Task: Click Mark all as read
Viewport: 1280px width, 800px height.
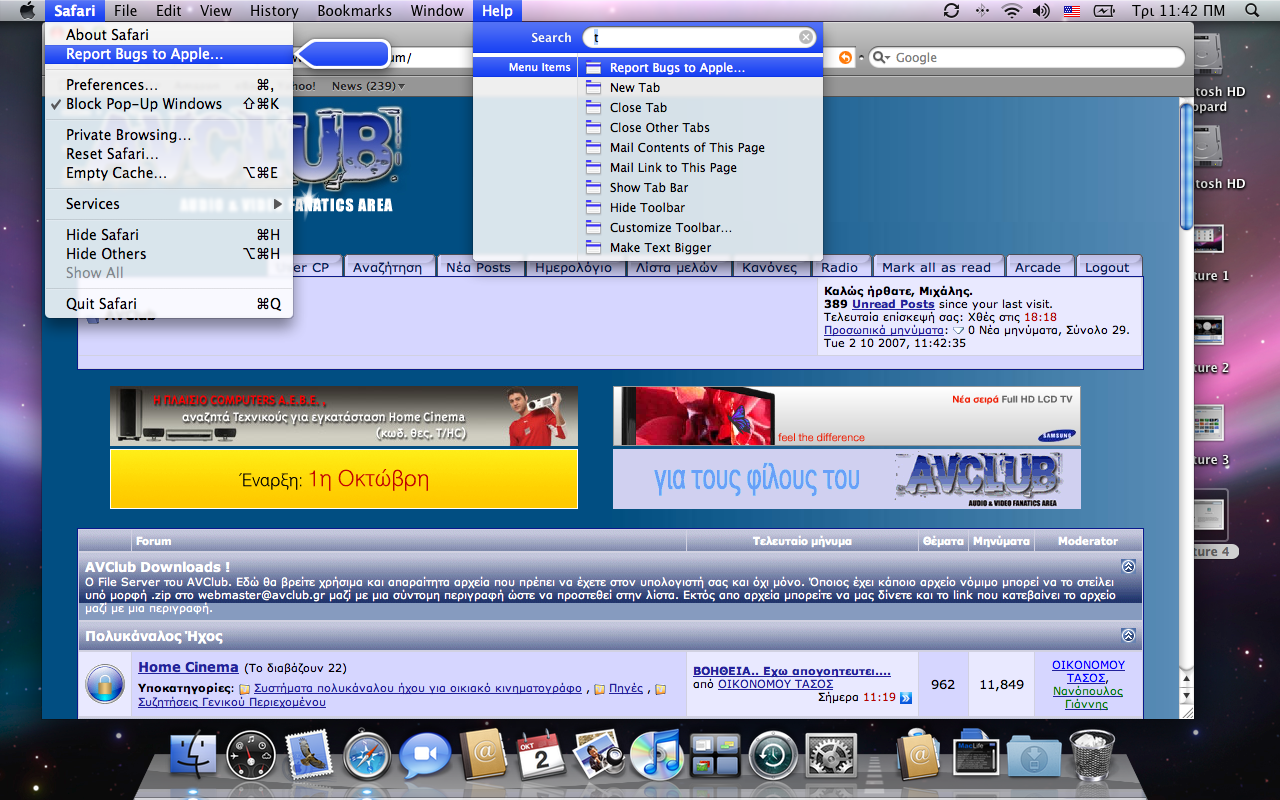Action: point(936,267)
